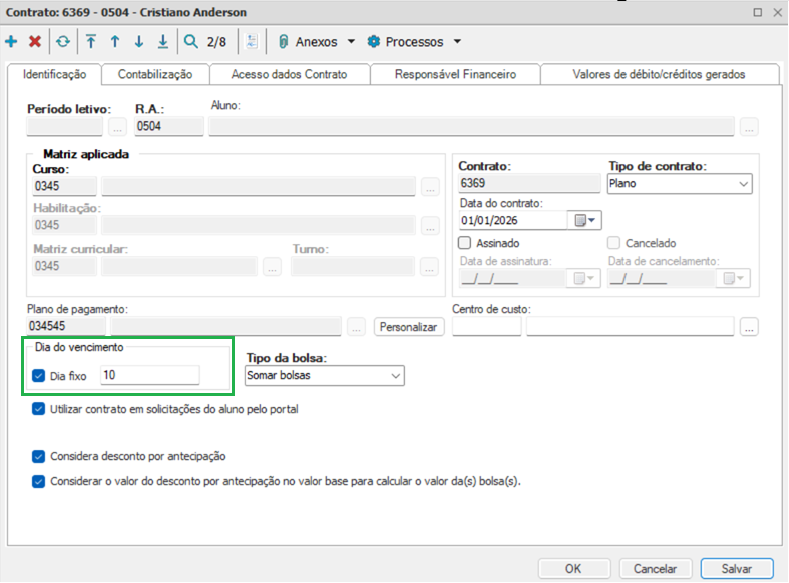Click the Data do contrato field 01/01/2026
The width and height of the screenshot is (789, 583).
pyautogui.click(x=514, y=220)
